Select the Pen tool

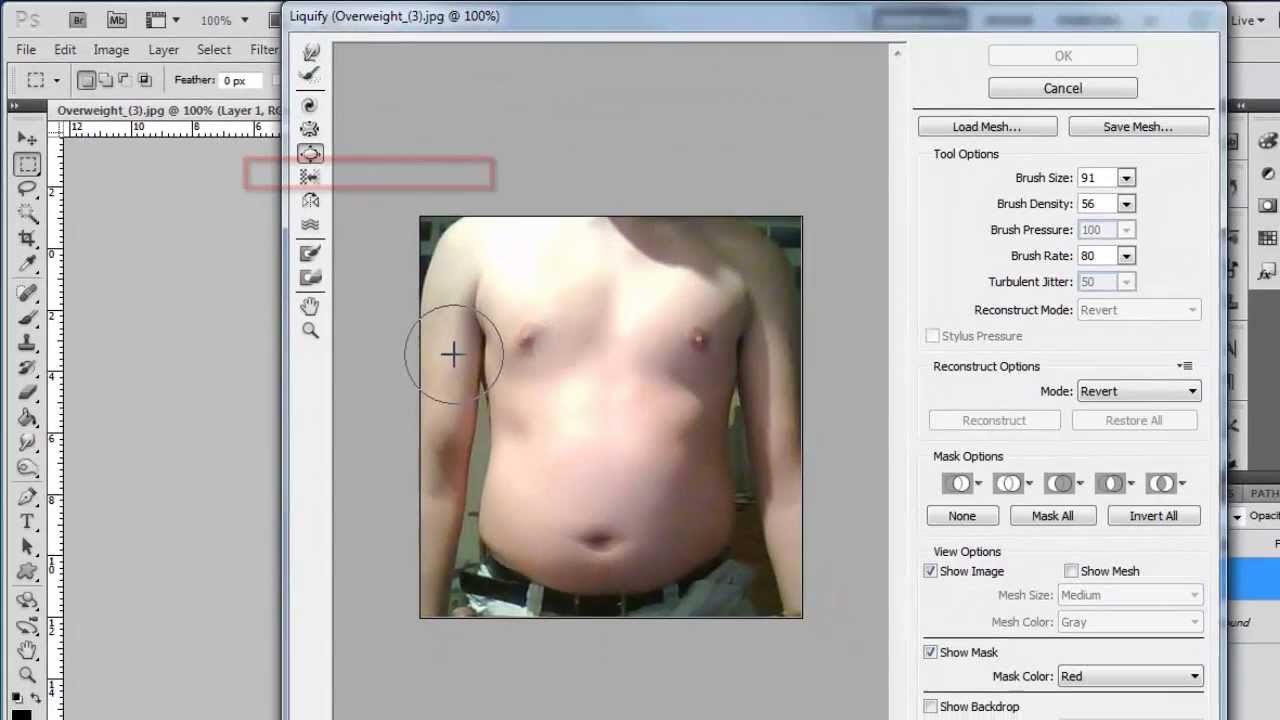(27, 497)
